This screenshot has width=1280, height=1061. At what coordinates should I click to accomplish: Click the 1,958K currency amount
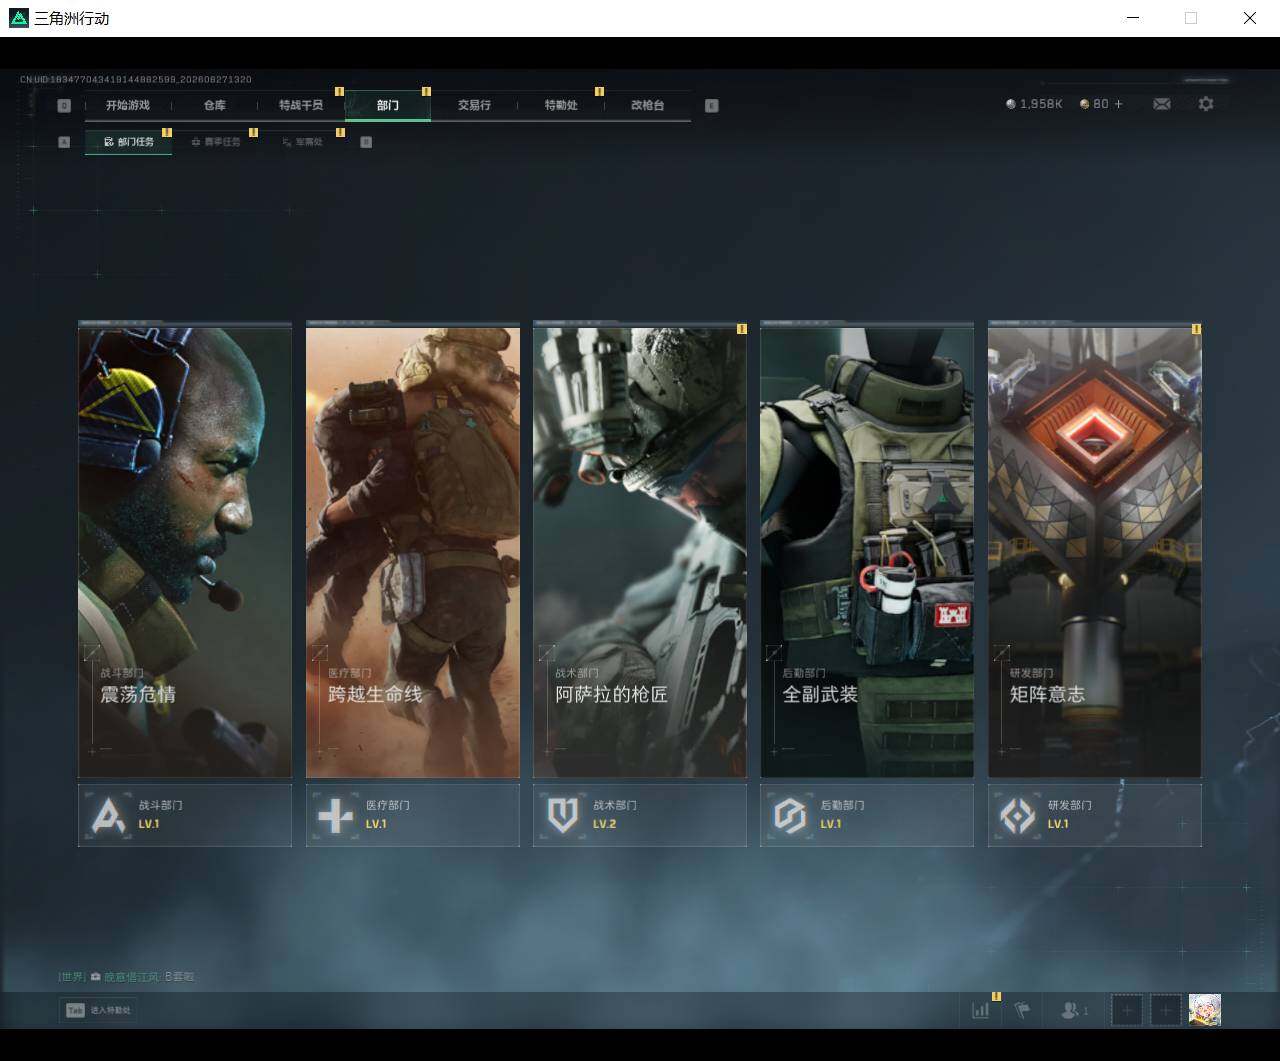(x=1041, y=104)
